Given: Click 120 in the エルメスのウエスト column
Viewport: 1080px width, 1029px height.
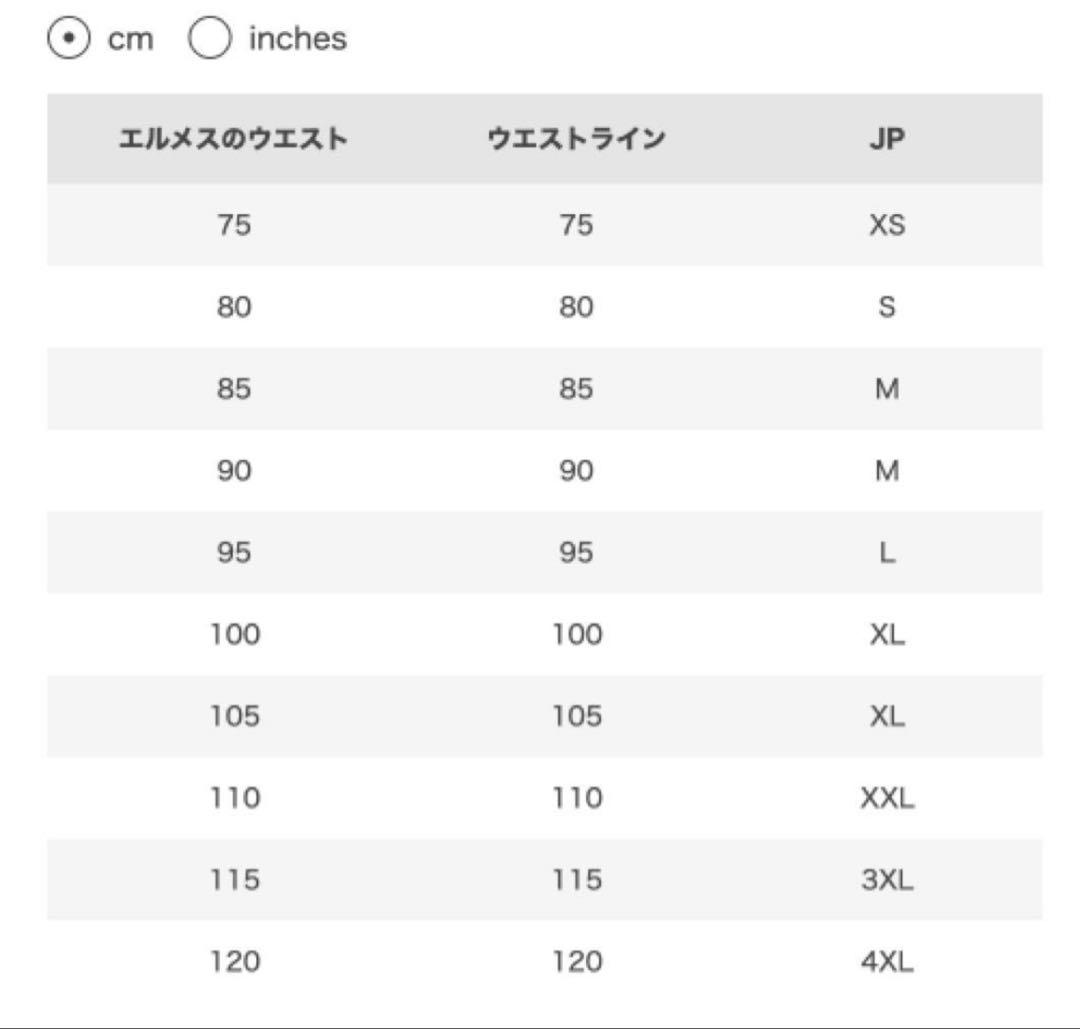Looking at the screenshot, I should click(234, 962).
